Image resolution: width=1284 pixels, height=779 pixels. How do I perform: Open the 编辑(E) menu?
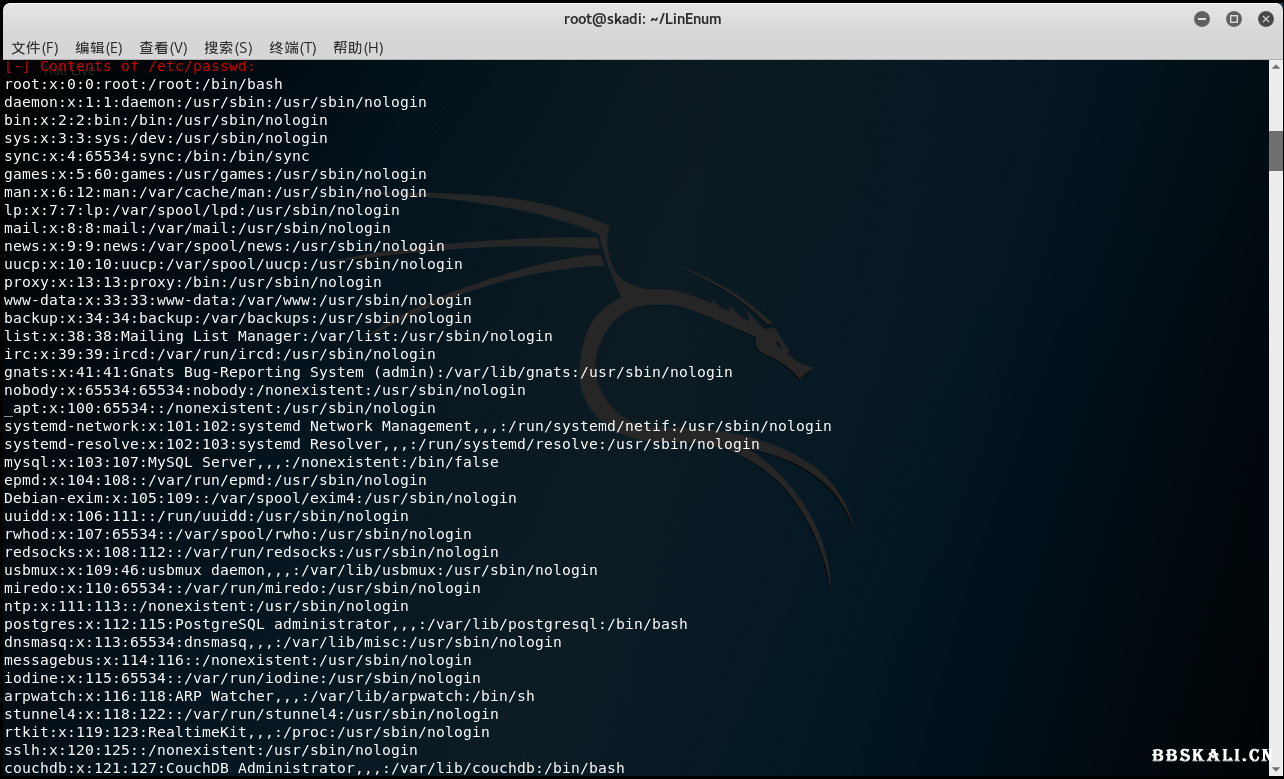click(x=99, y=48)
